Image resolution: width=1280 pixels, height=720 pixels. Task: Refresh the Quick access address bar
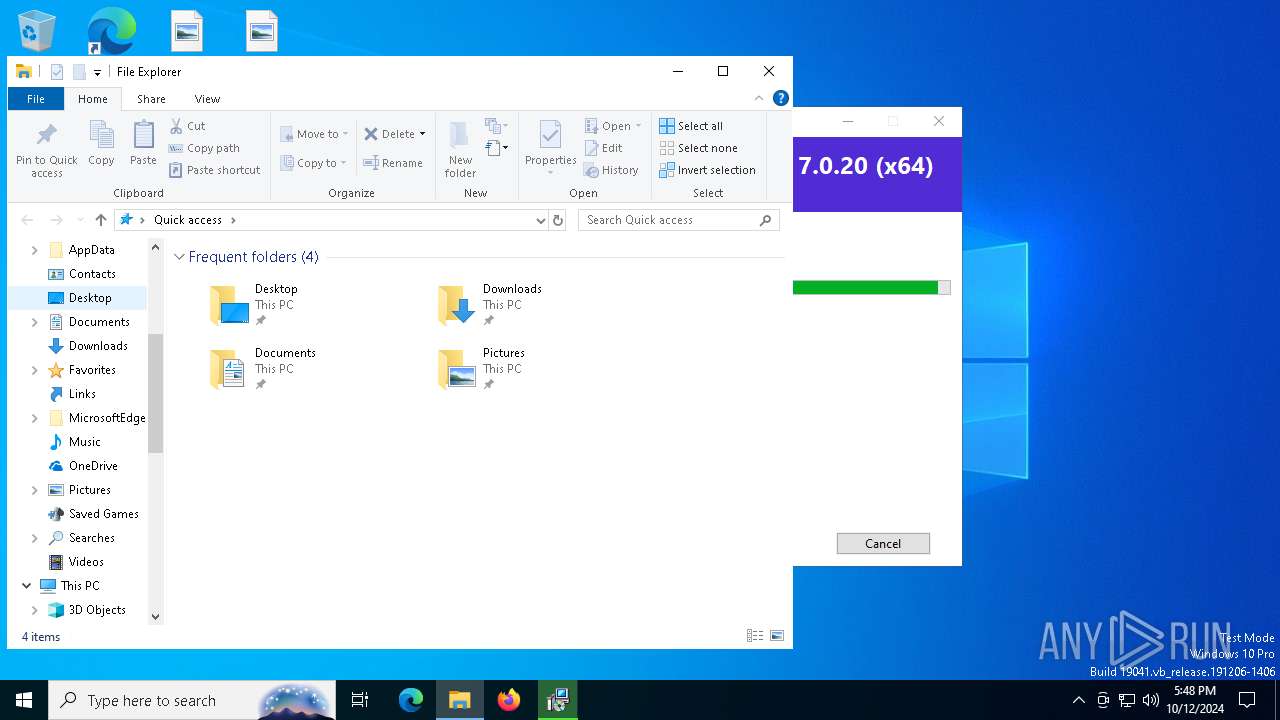coord(558,220)
